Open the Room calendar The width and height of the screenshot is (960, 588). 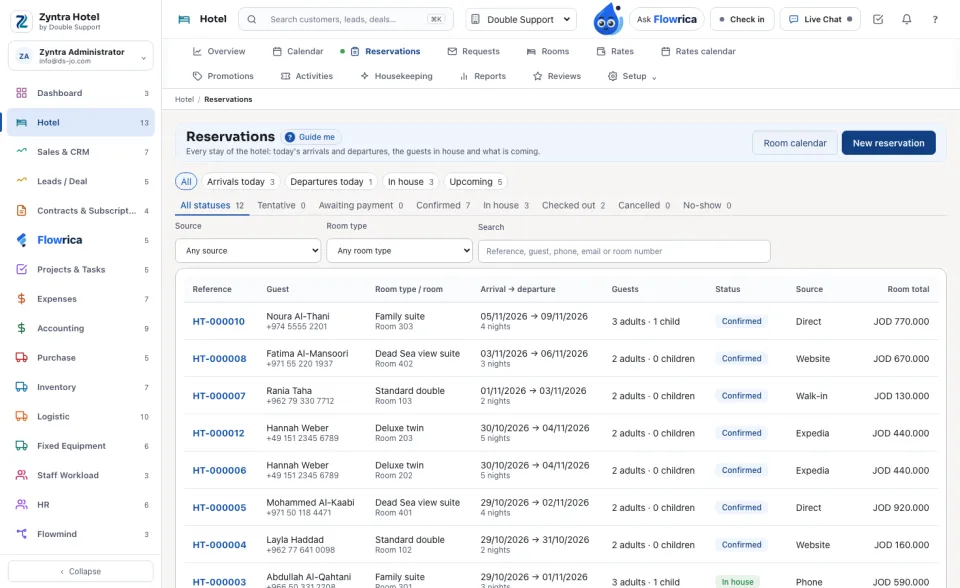click(x=795, y=143)
